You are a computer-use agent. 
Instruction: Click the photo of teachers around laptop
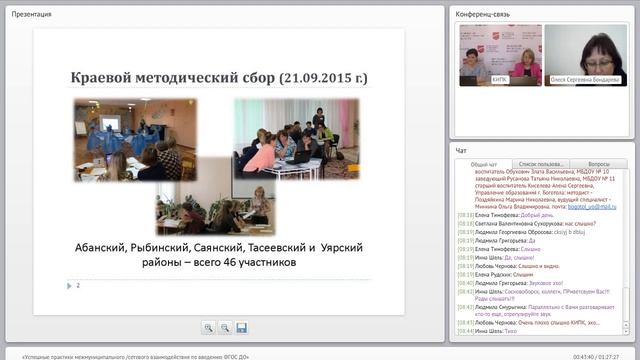297,139
